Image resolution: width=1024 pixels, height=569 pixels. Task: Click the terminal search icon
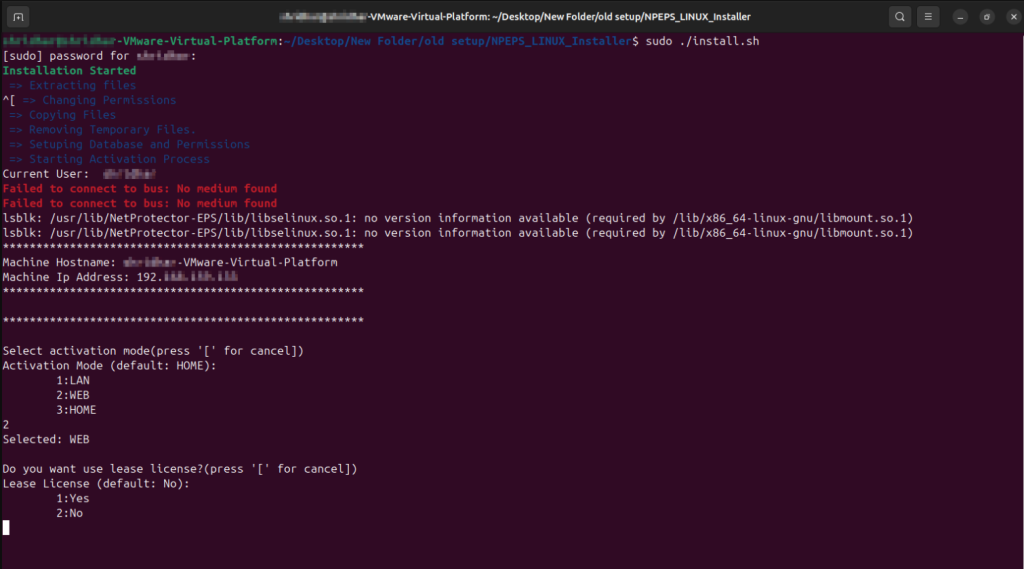[x=901, y=17]
